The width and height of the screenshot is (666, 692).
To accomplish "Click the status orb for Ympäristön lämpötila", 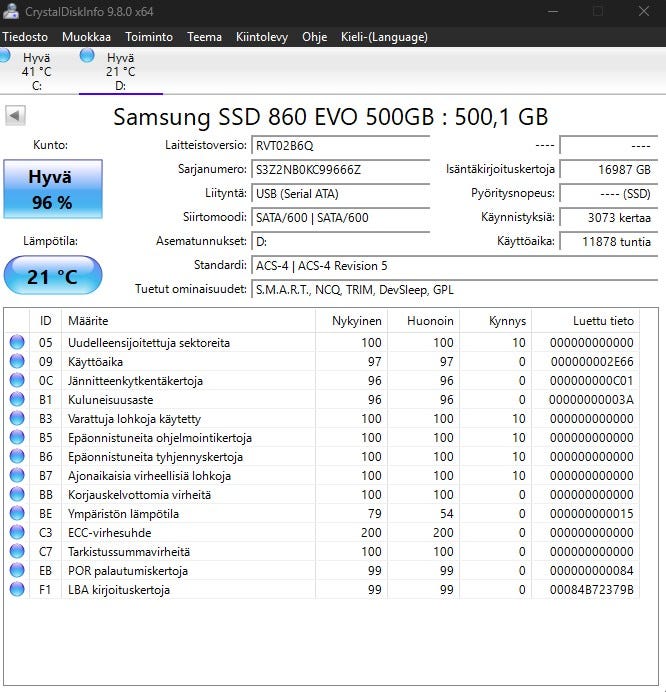I will point(17,514).
